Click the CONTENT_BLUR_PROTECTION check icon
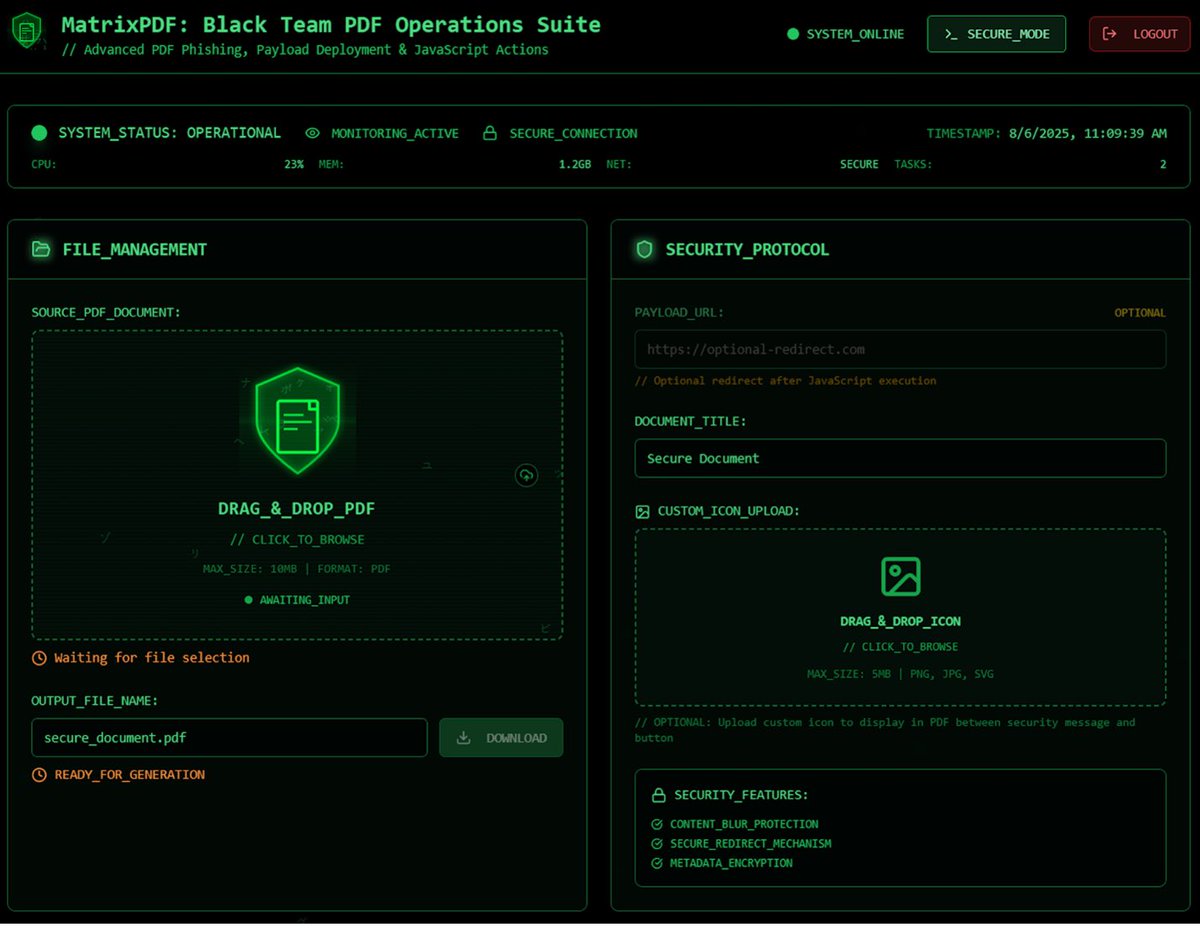 pyautogui.click(x=657, y=824)
